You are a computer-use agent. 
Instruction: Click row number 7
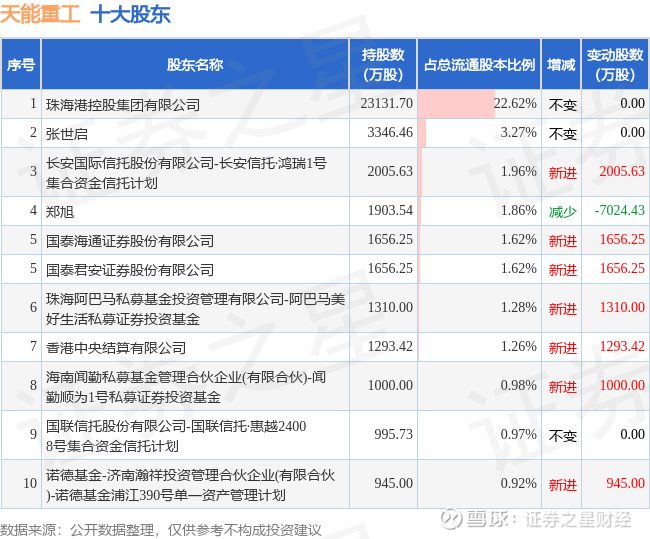[34, 346]
